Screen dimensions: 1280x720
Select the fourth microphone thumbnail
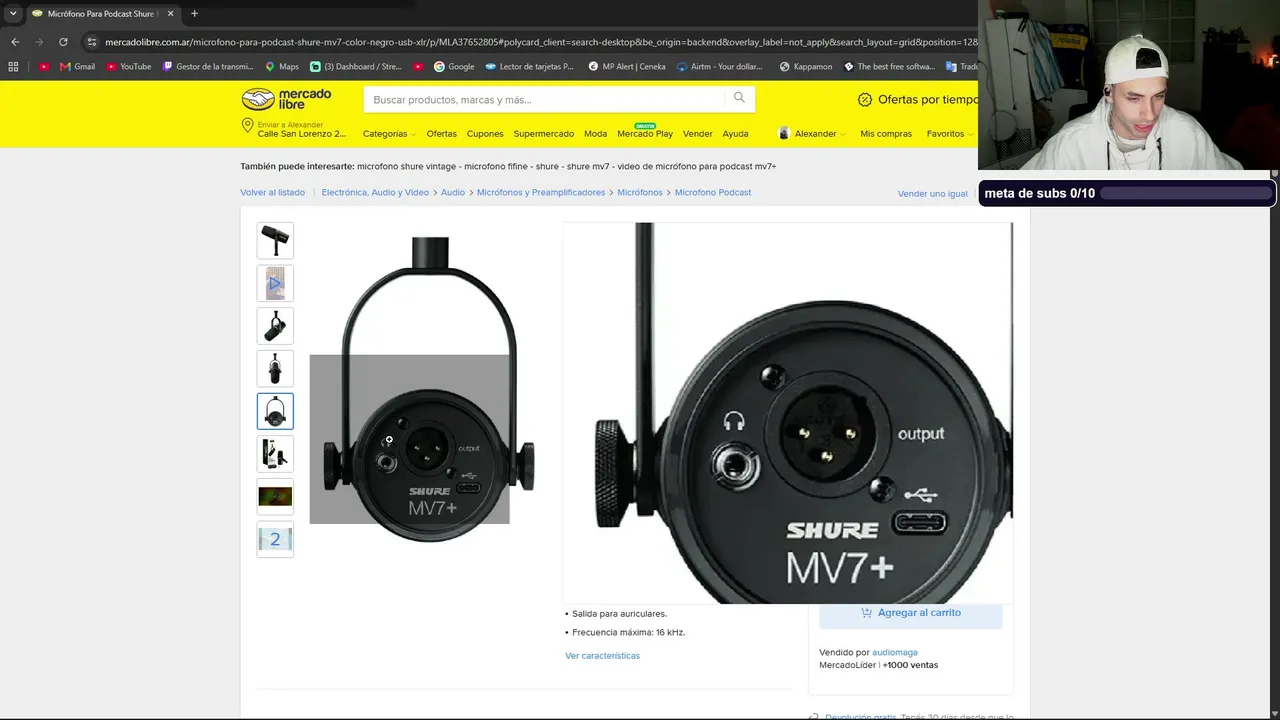[275, 369]
